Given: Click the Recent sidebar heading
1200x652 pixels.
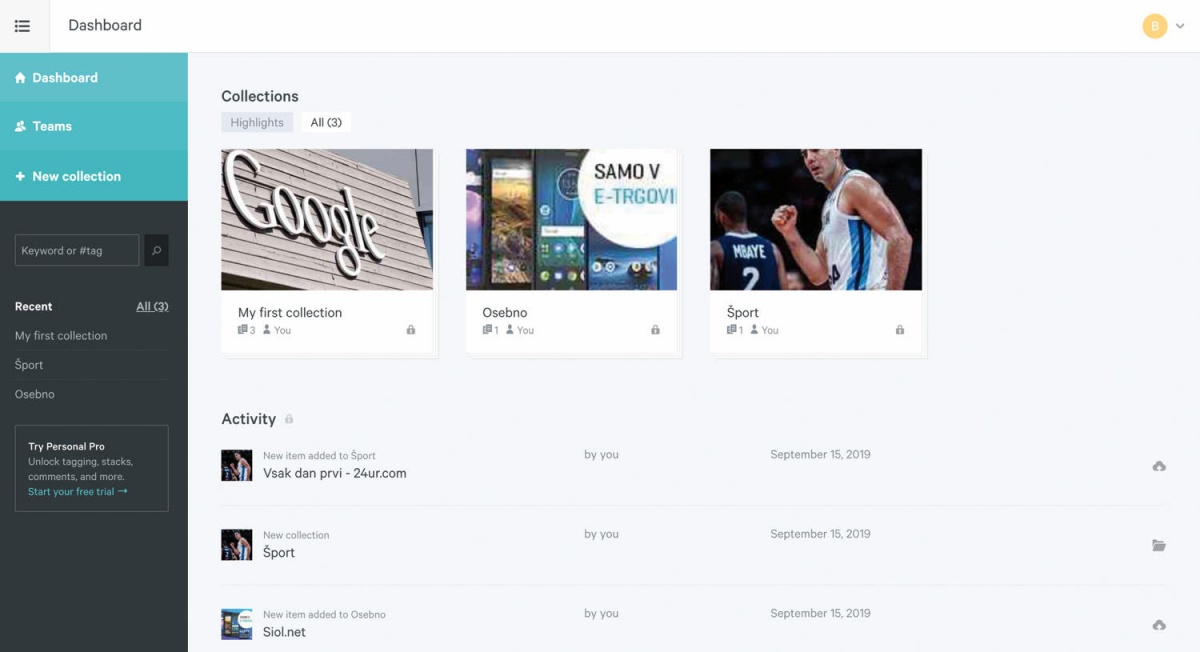Looking at the screenshot, I should pyautogui.click(x=34, y=306).
